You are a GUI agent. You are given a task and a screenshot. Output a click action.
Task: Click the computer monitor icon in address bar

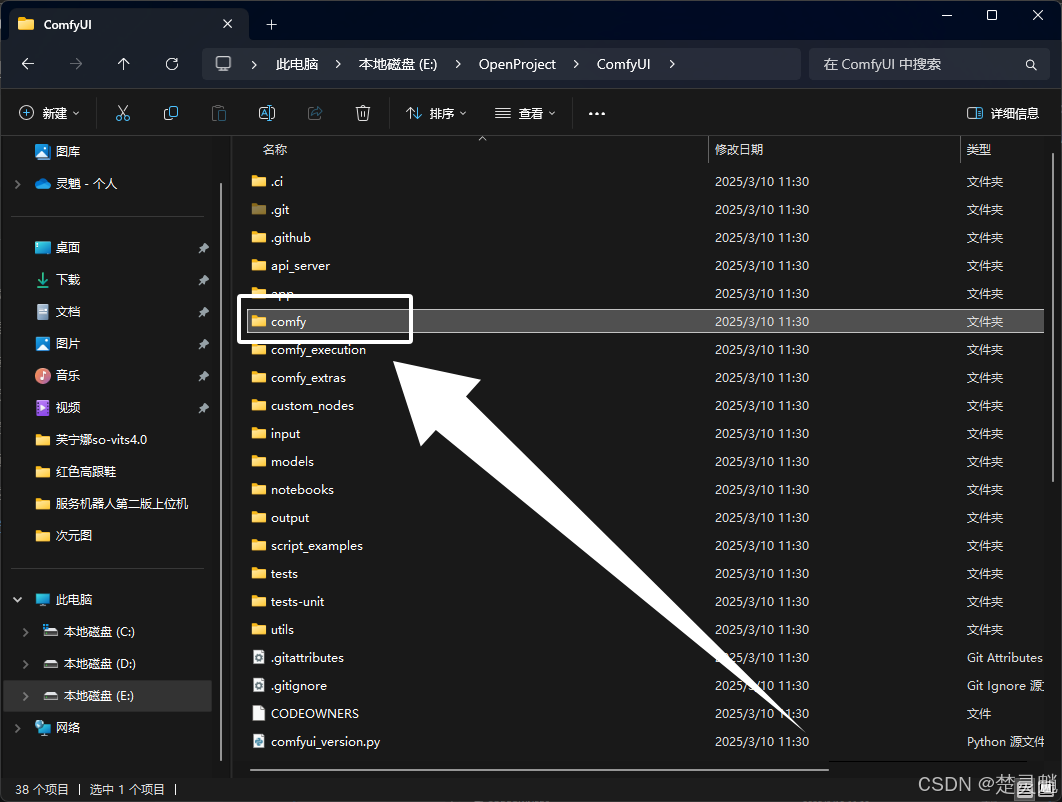(223, 64)
